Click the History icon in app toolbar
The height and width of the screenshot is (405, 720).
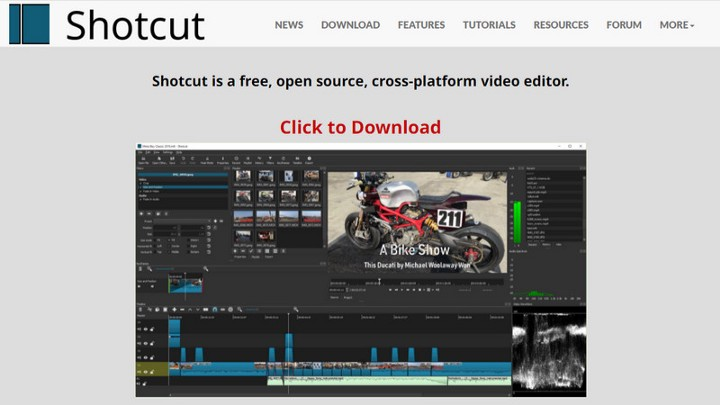pos(259,160)
